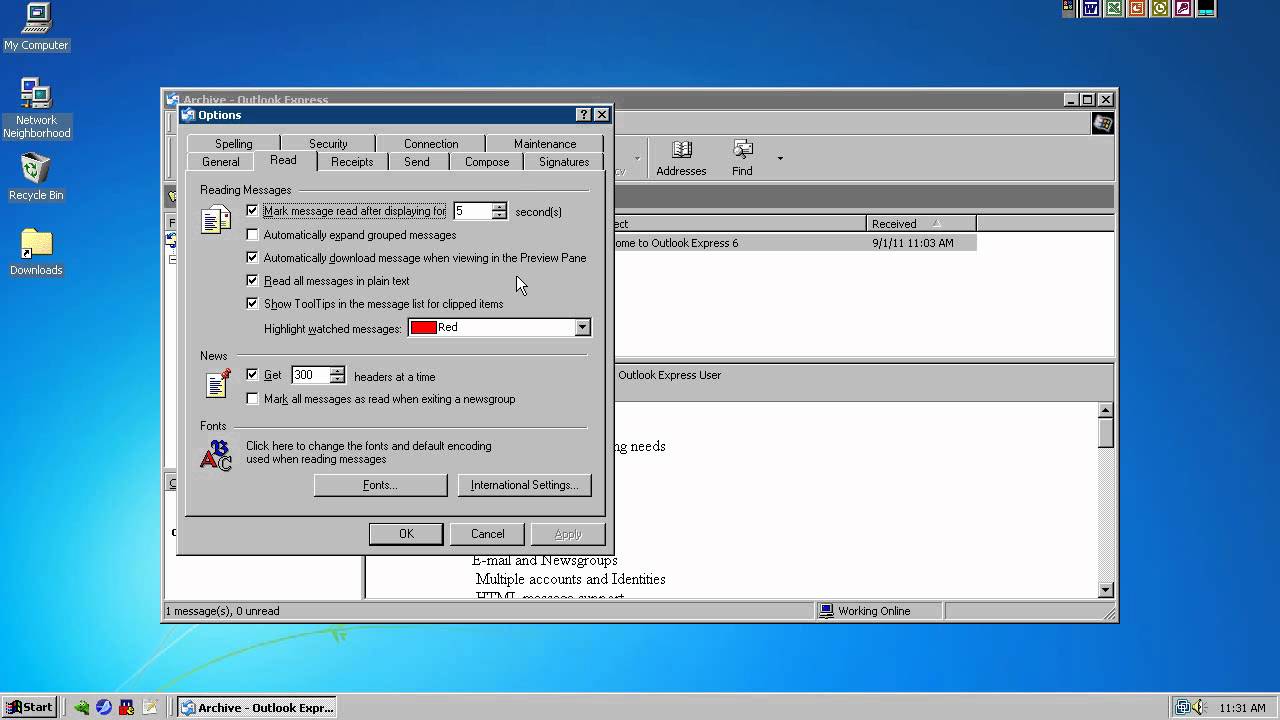Click the Options dialog help question button
Viewport: 1280px width, 720px height.
[583, 115]
